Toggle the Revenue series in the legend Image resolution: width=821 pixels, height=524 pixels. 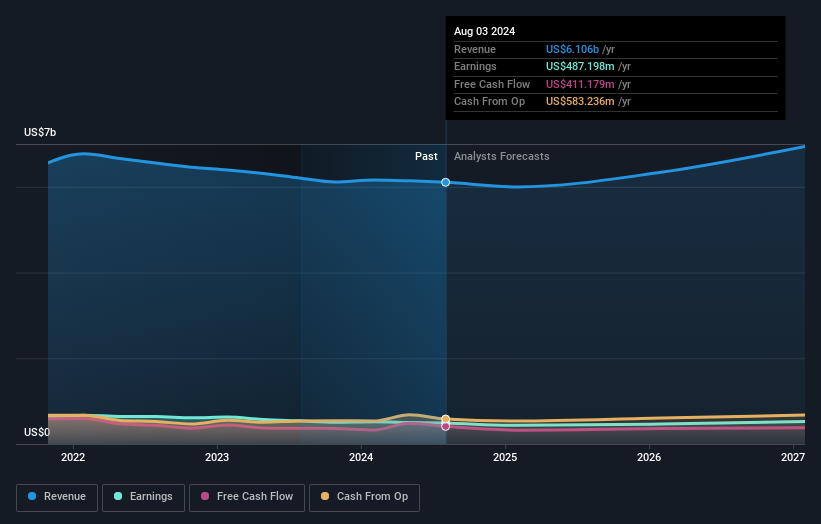pos(57,497)
